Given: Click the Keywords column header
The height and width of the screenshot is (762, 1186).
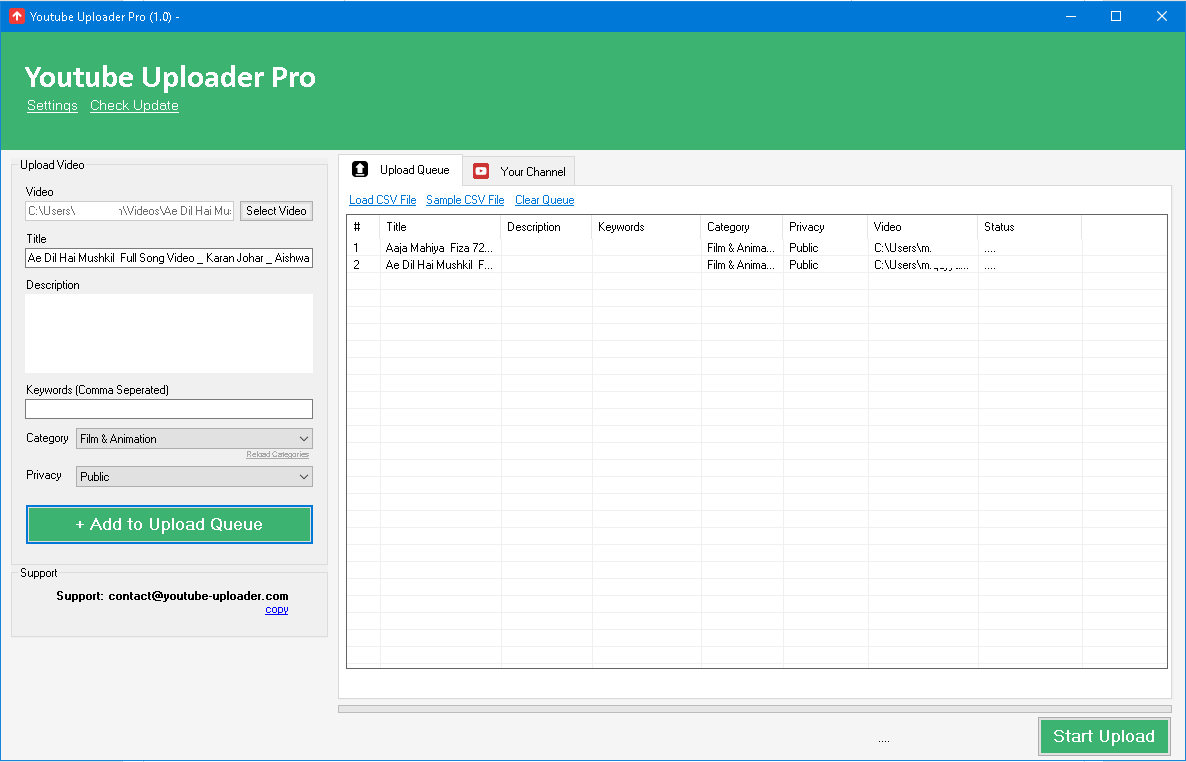Looking at the screenshot, I should (x=646, y=227).
